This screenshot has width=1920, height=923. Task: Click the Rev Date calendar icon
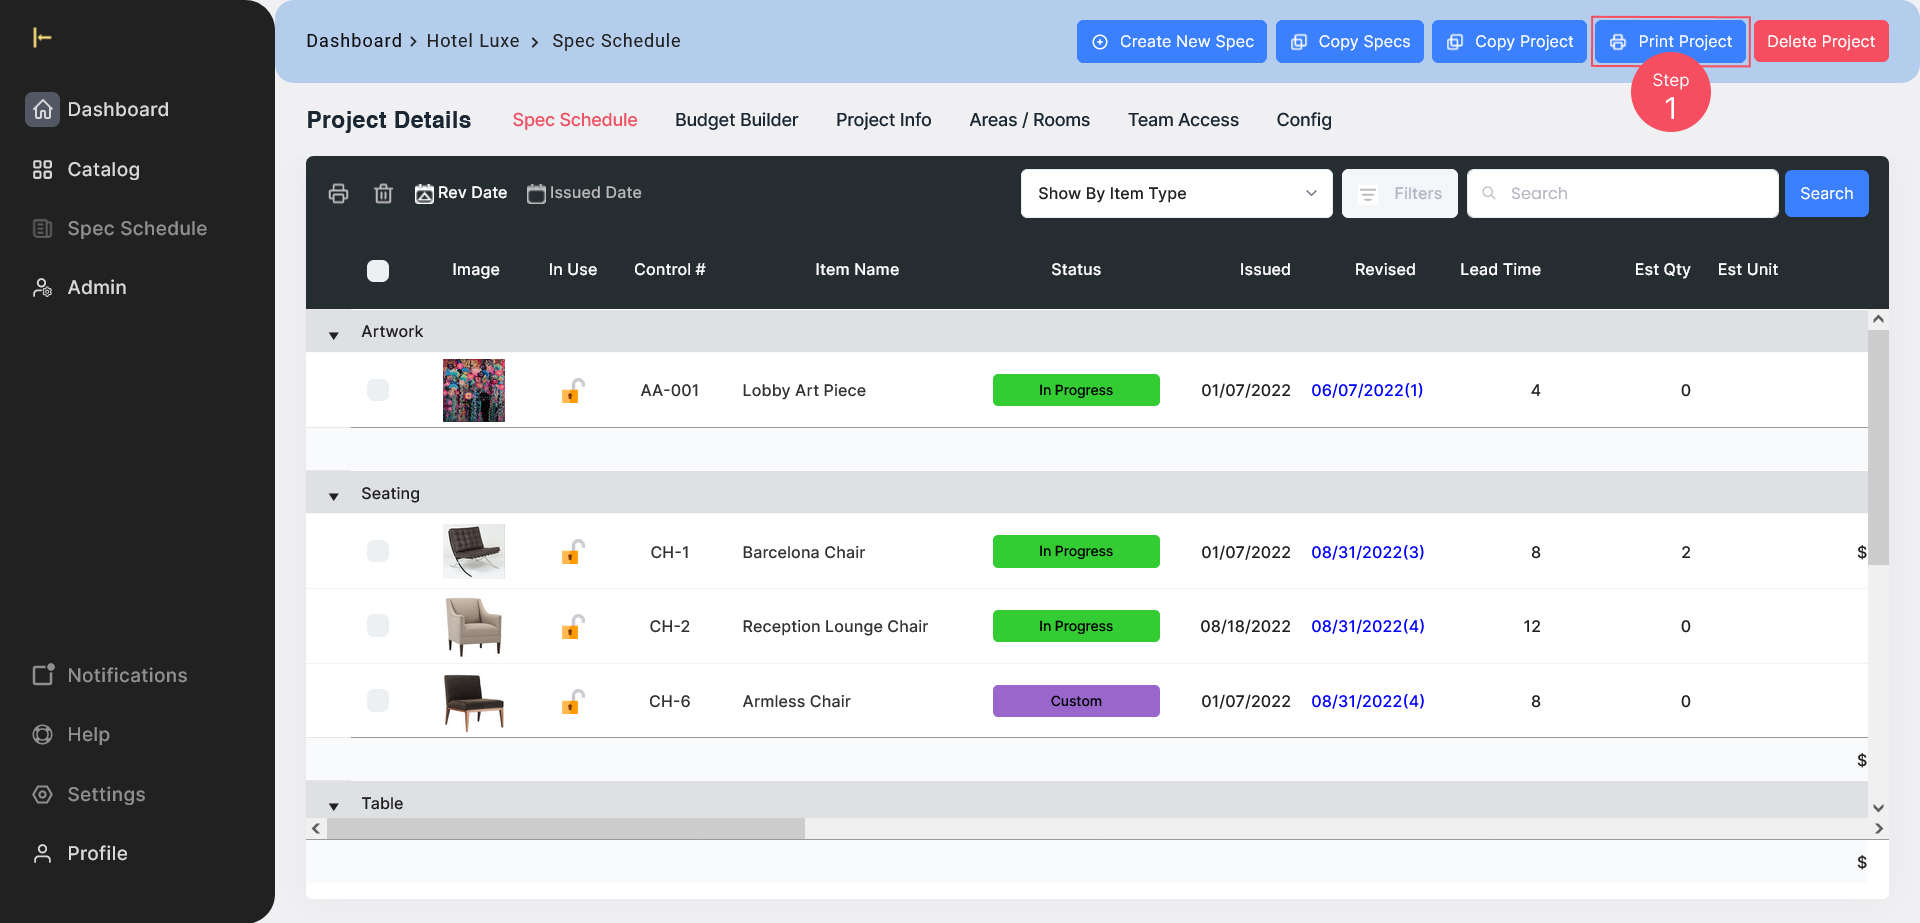point(424,193)
